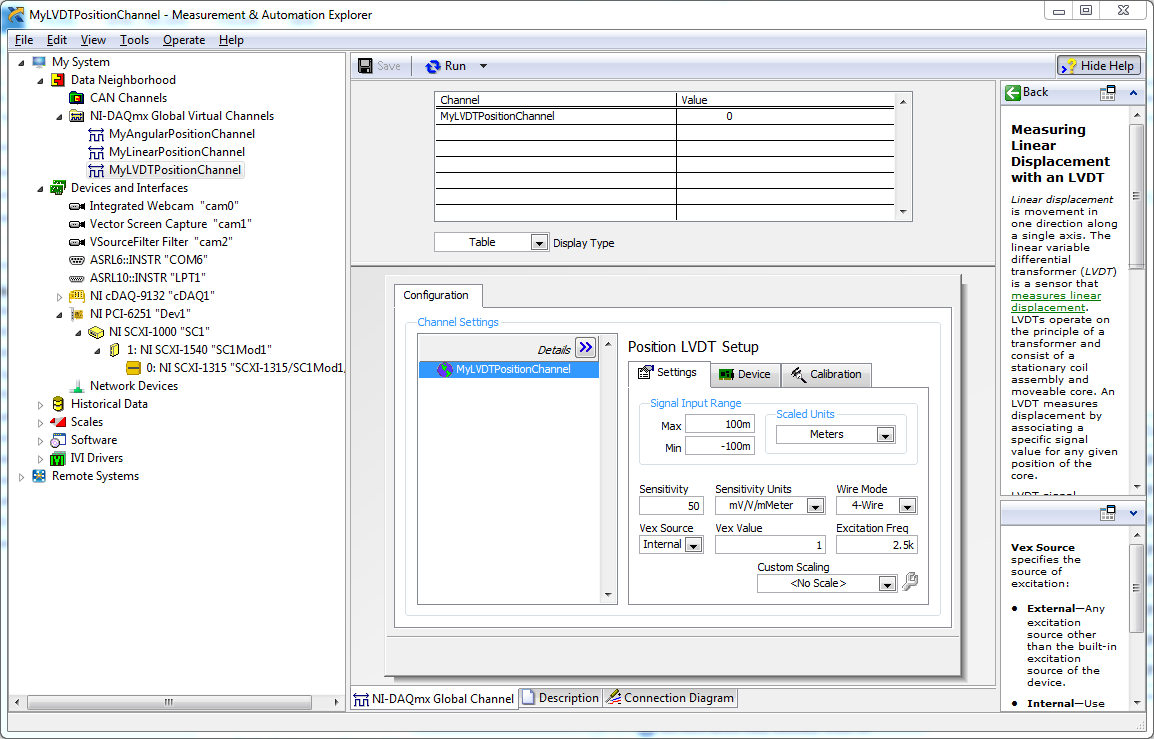Expand the lower help pane chevron
Viewport: 1154px width, 739px height.
(x=1133, y=514)
